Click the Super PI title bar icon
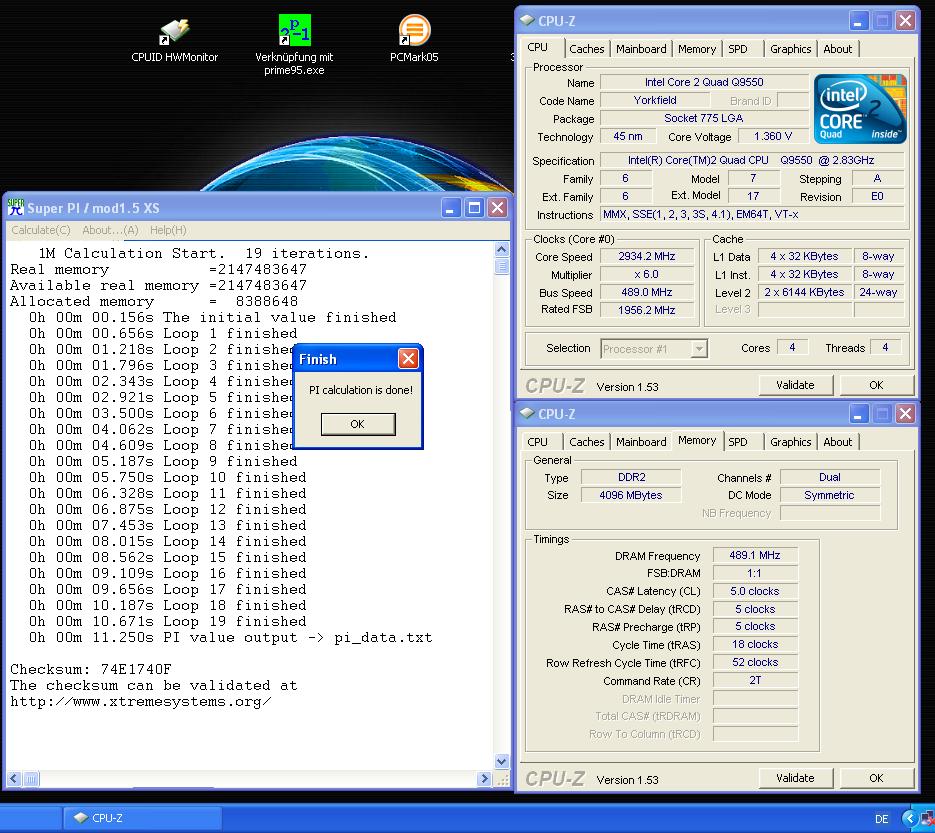 [x=15, y=208]
